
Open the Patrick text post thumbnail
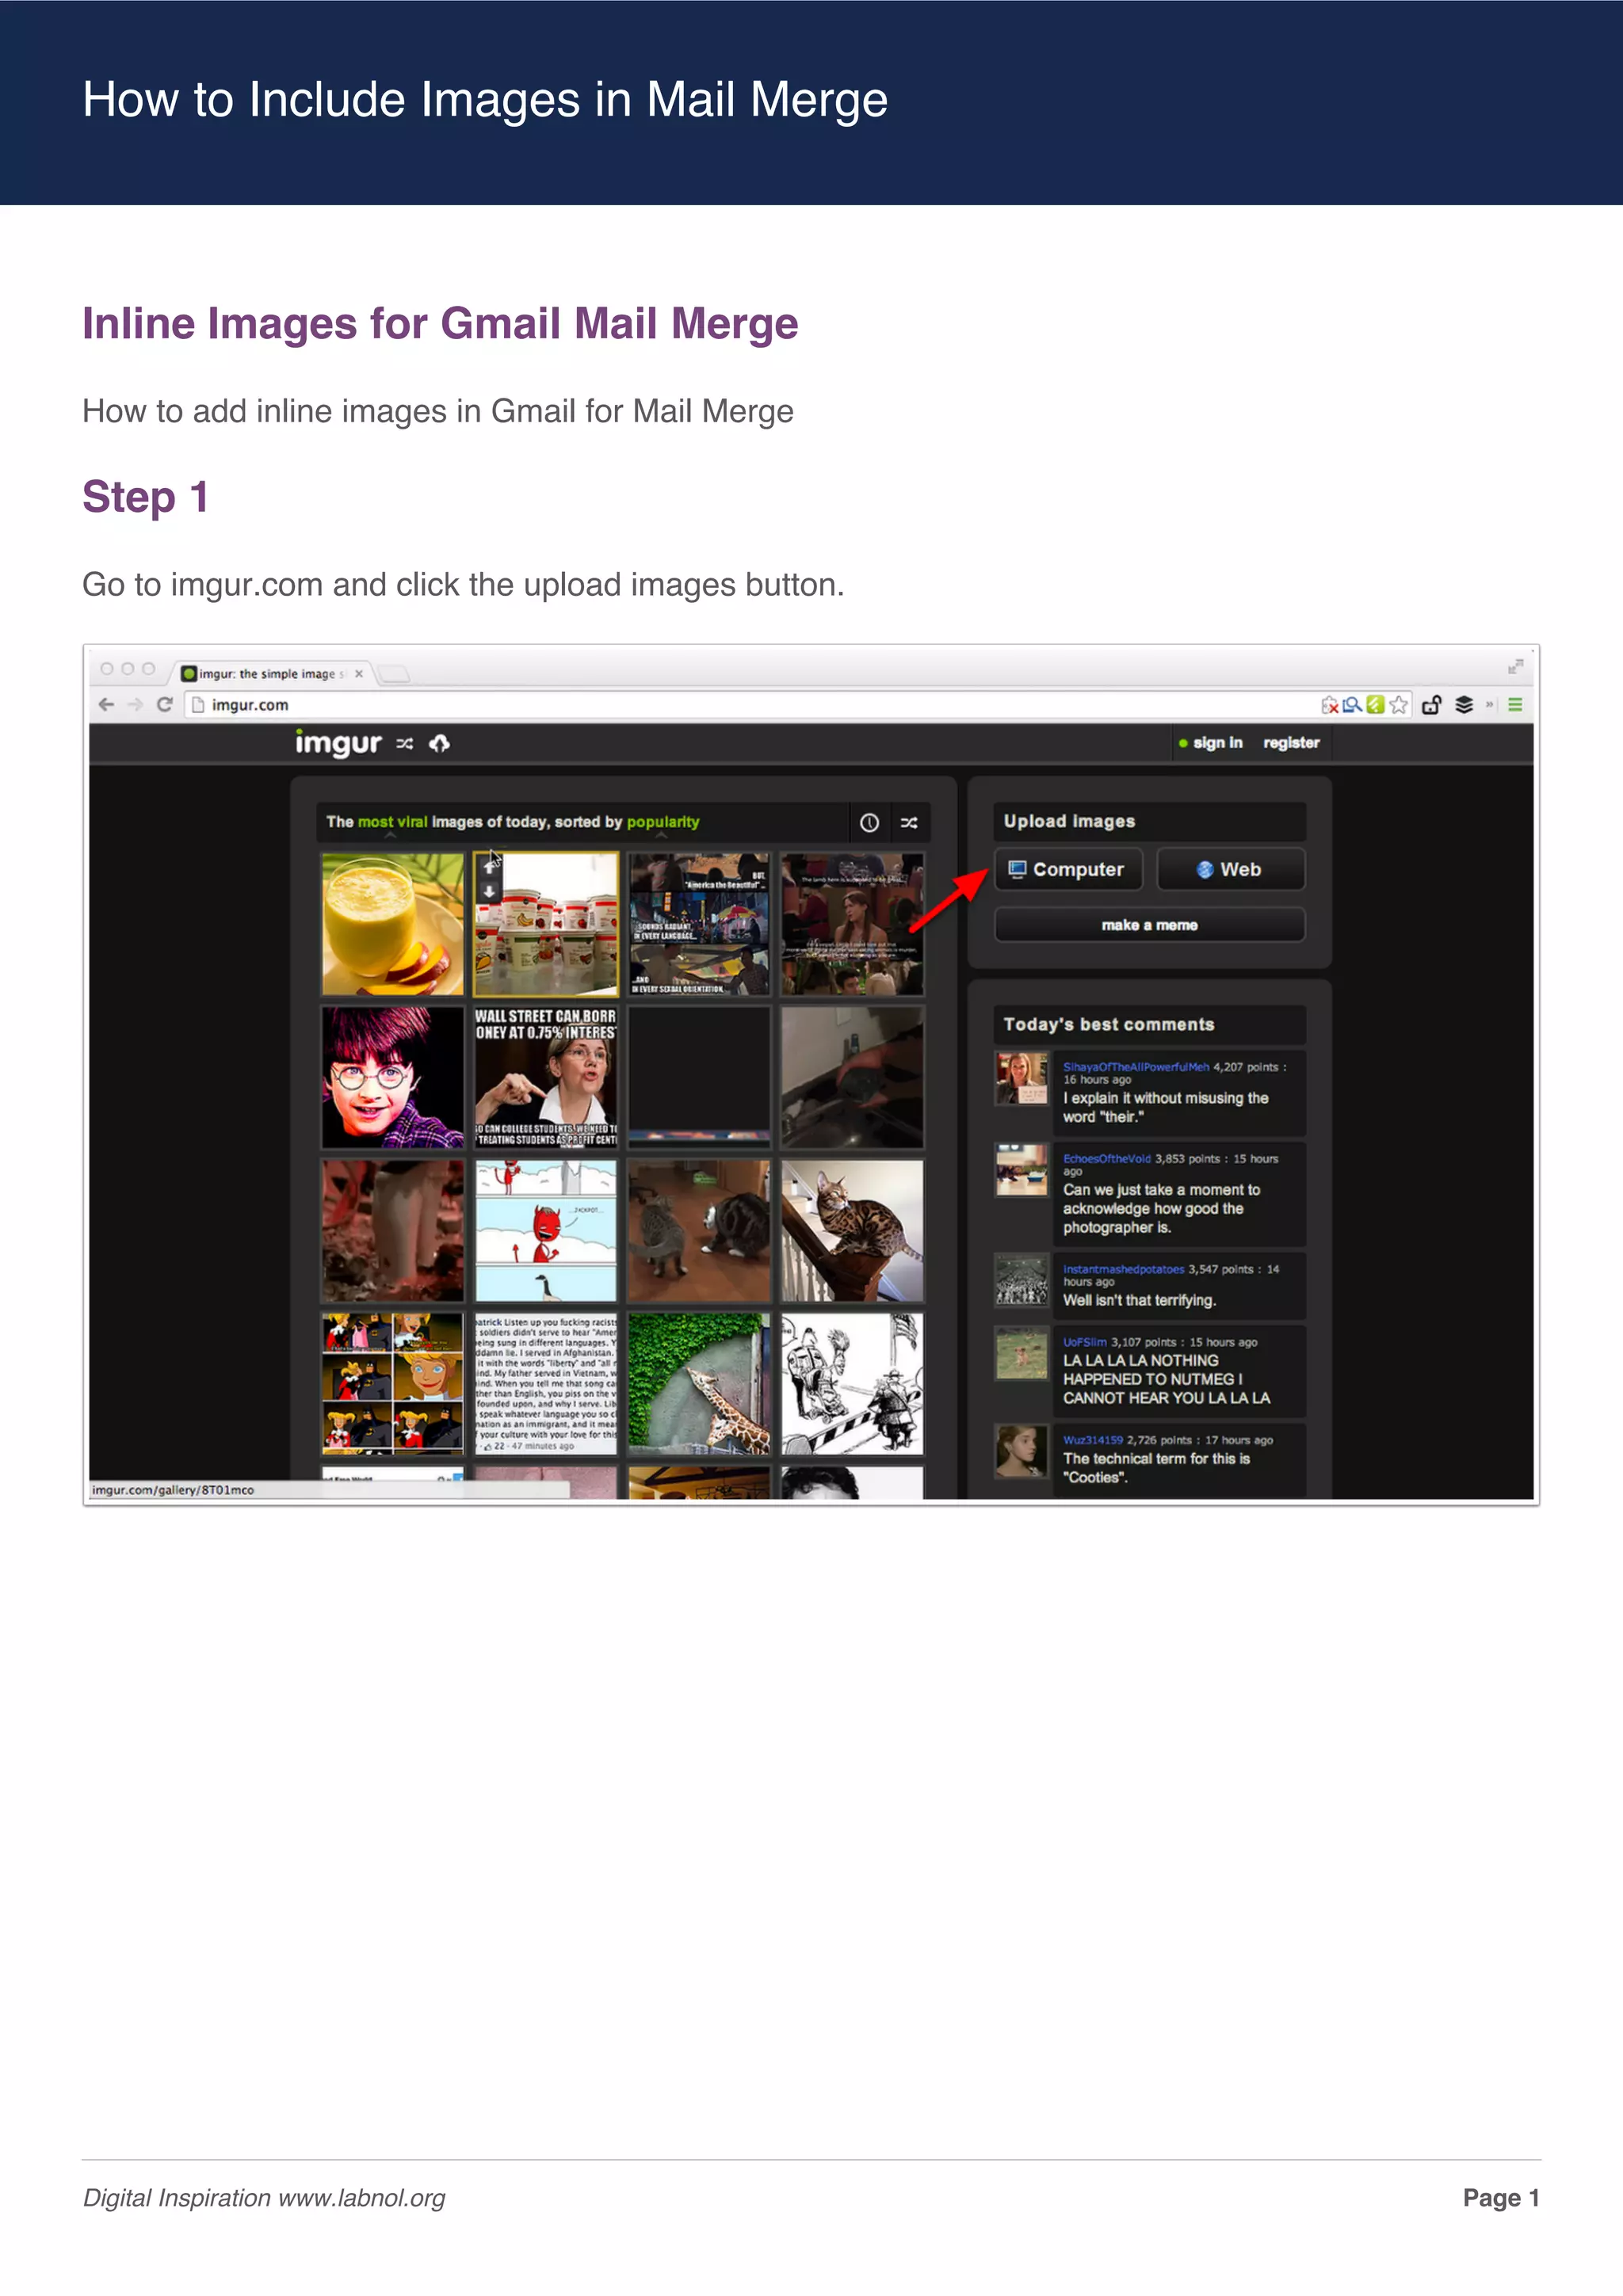tap(546, 1384)
